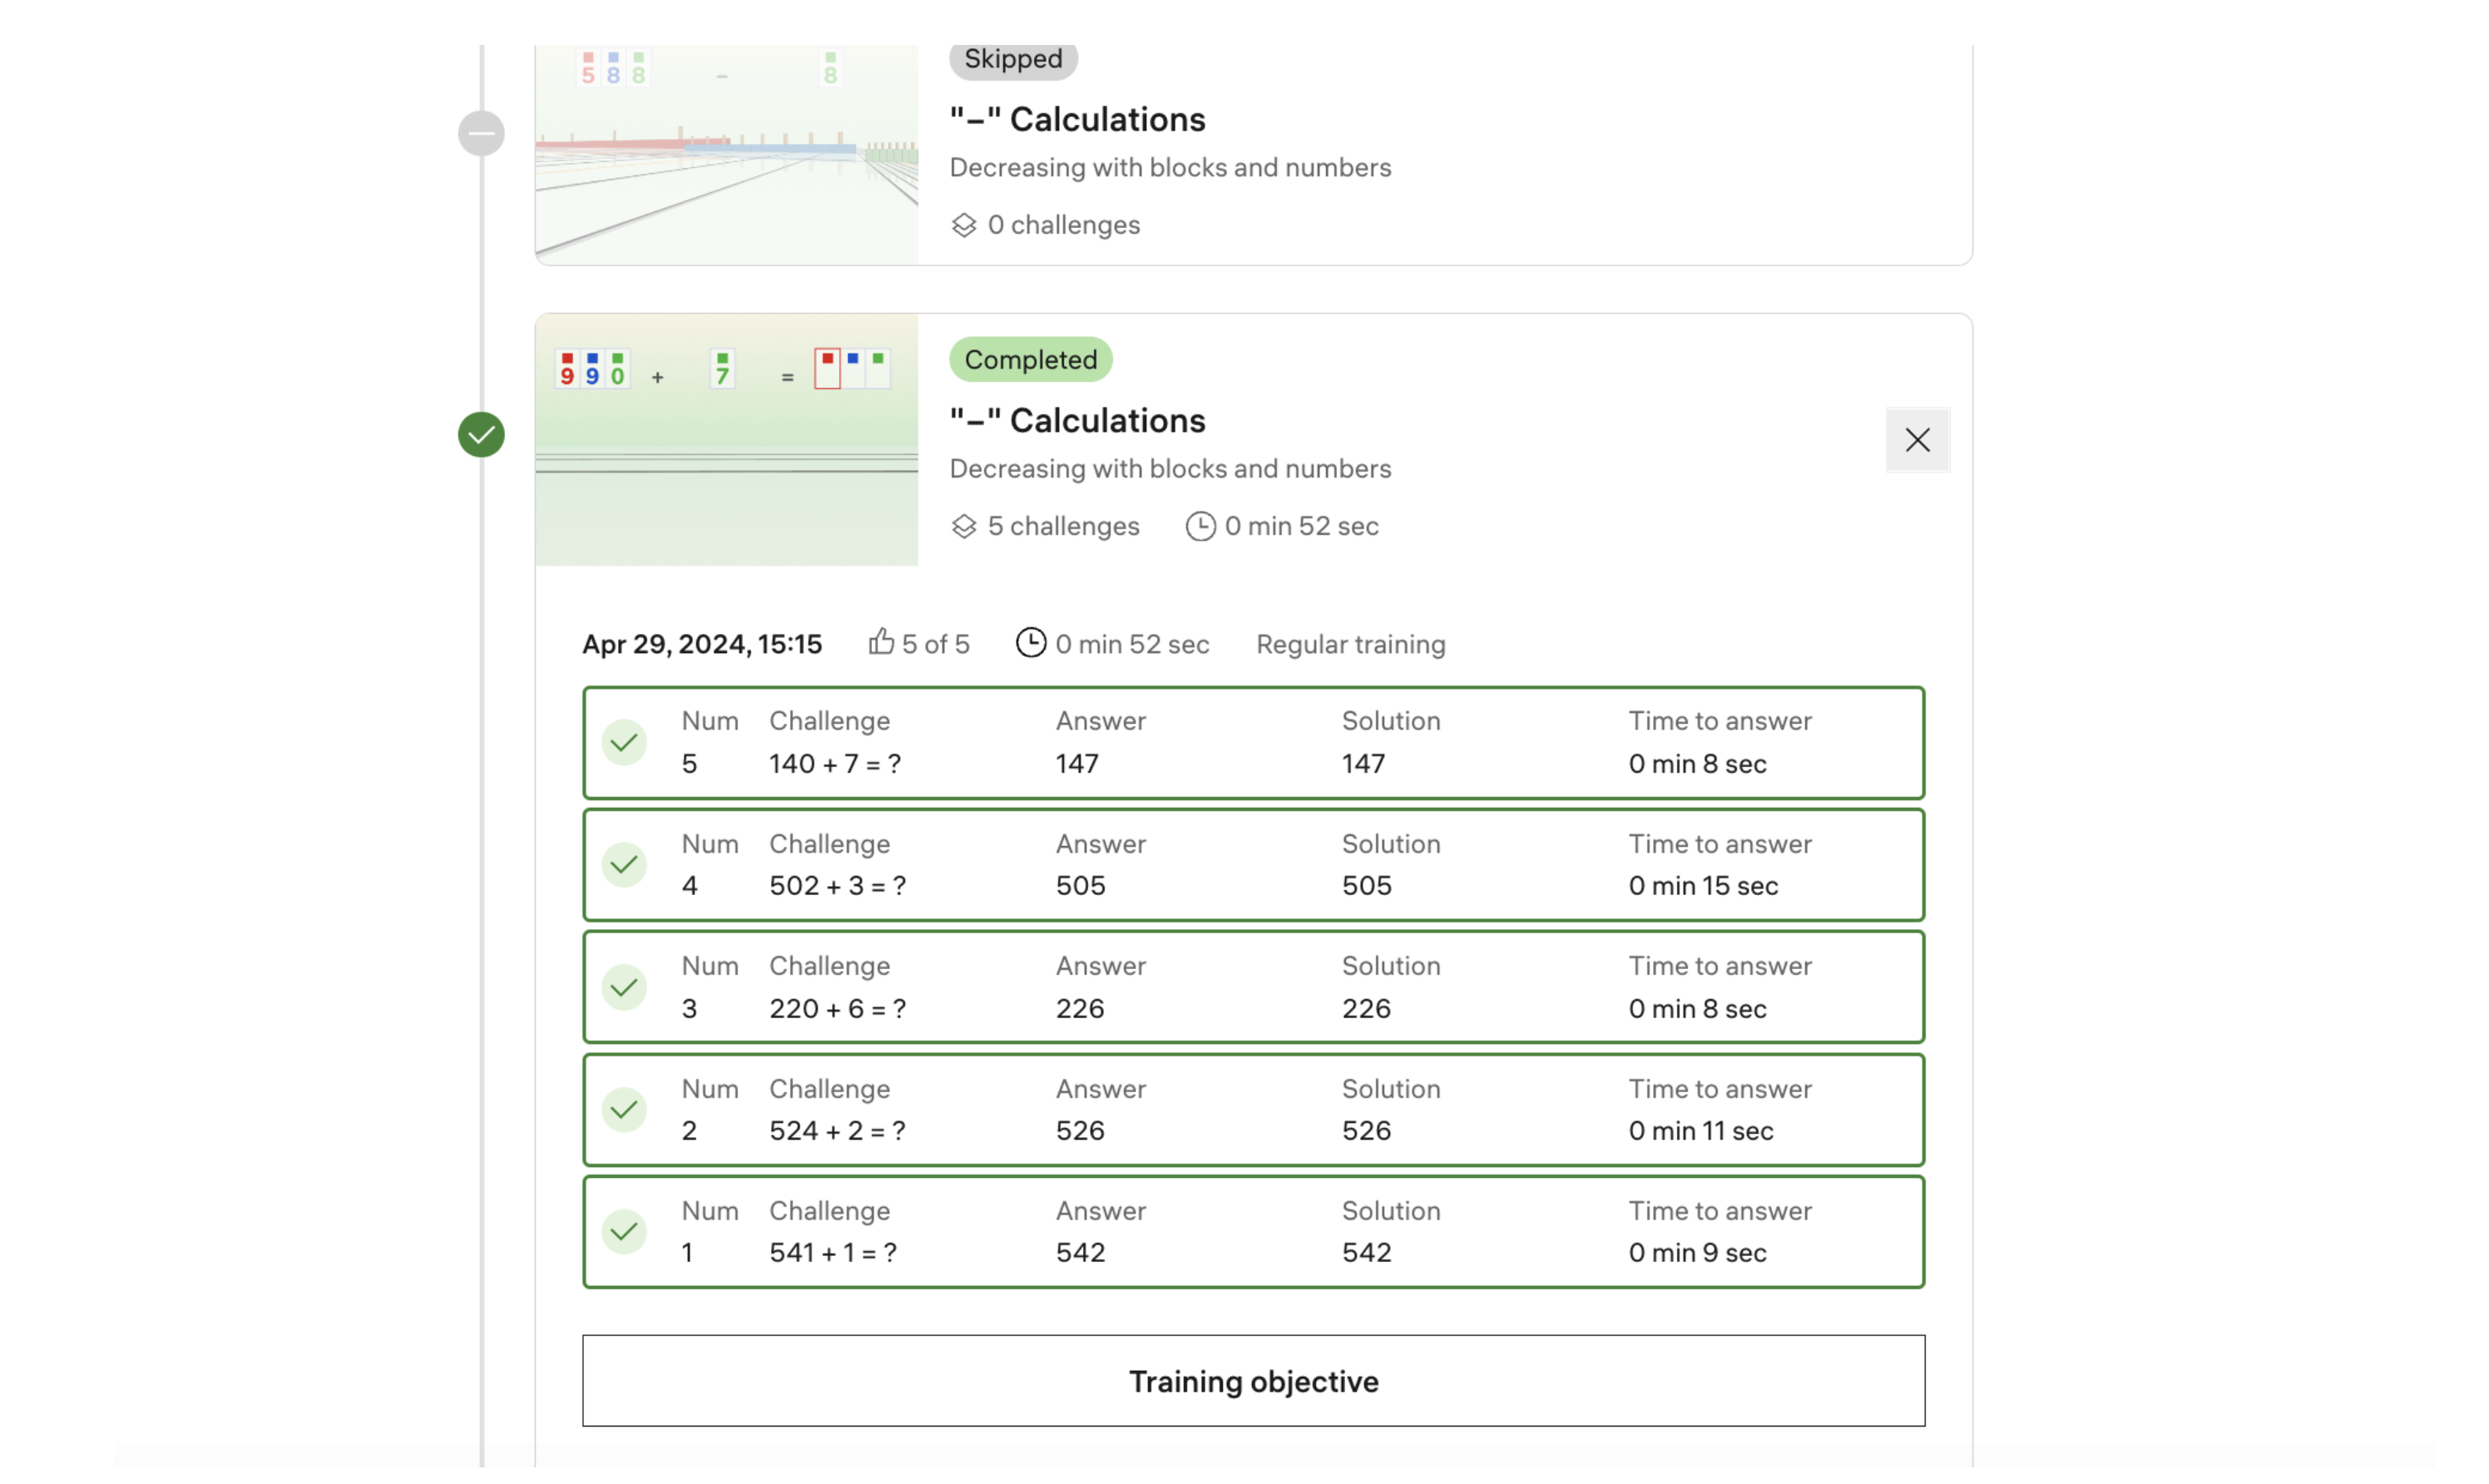The height and width of the screenshot is (1484, 2489).
Task: Click the green completed checkmark timeline marker
Action: [x=481, y=435]
